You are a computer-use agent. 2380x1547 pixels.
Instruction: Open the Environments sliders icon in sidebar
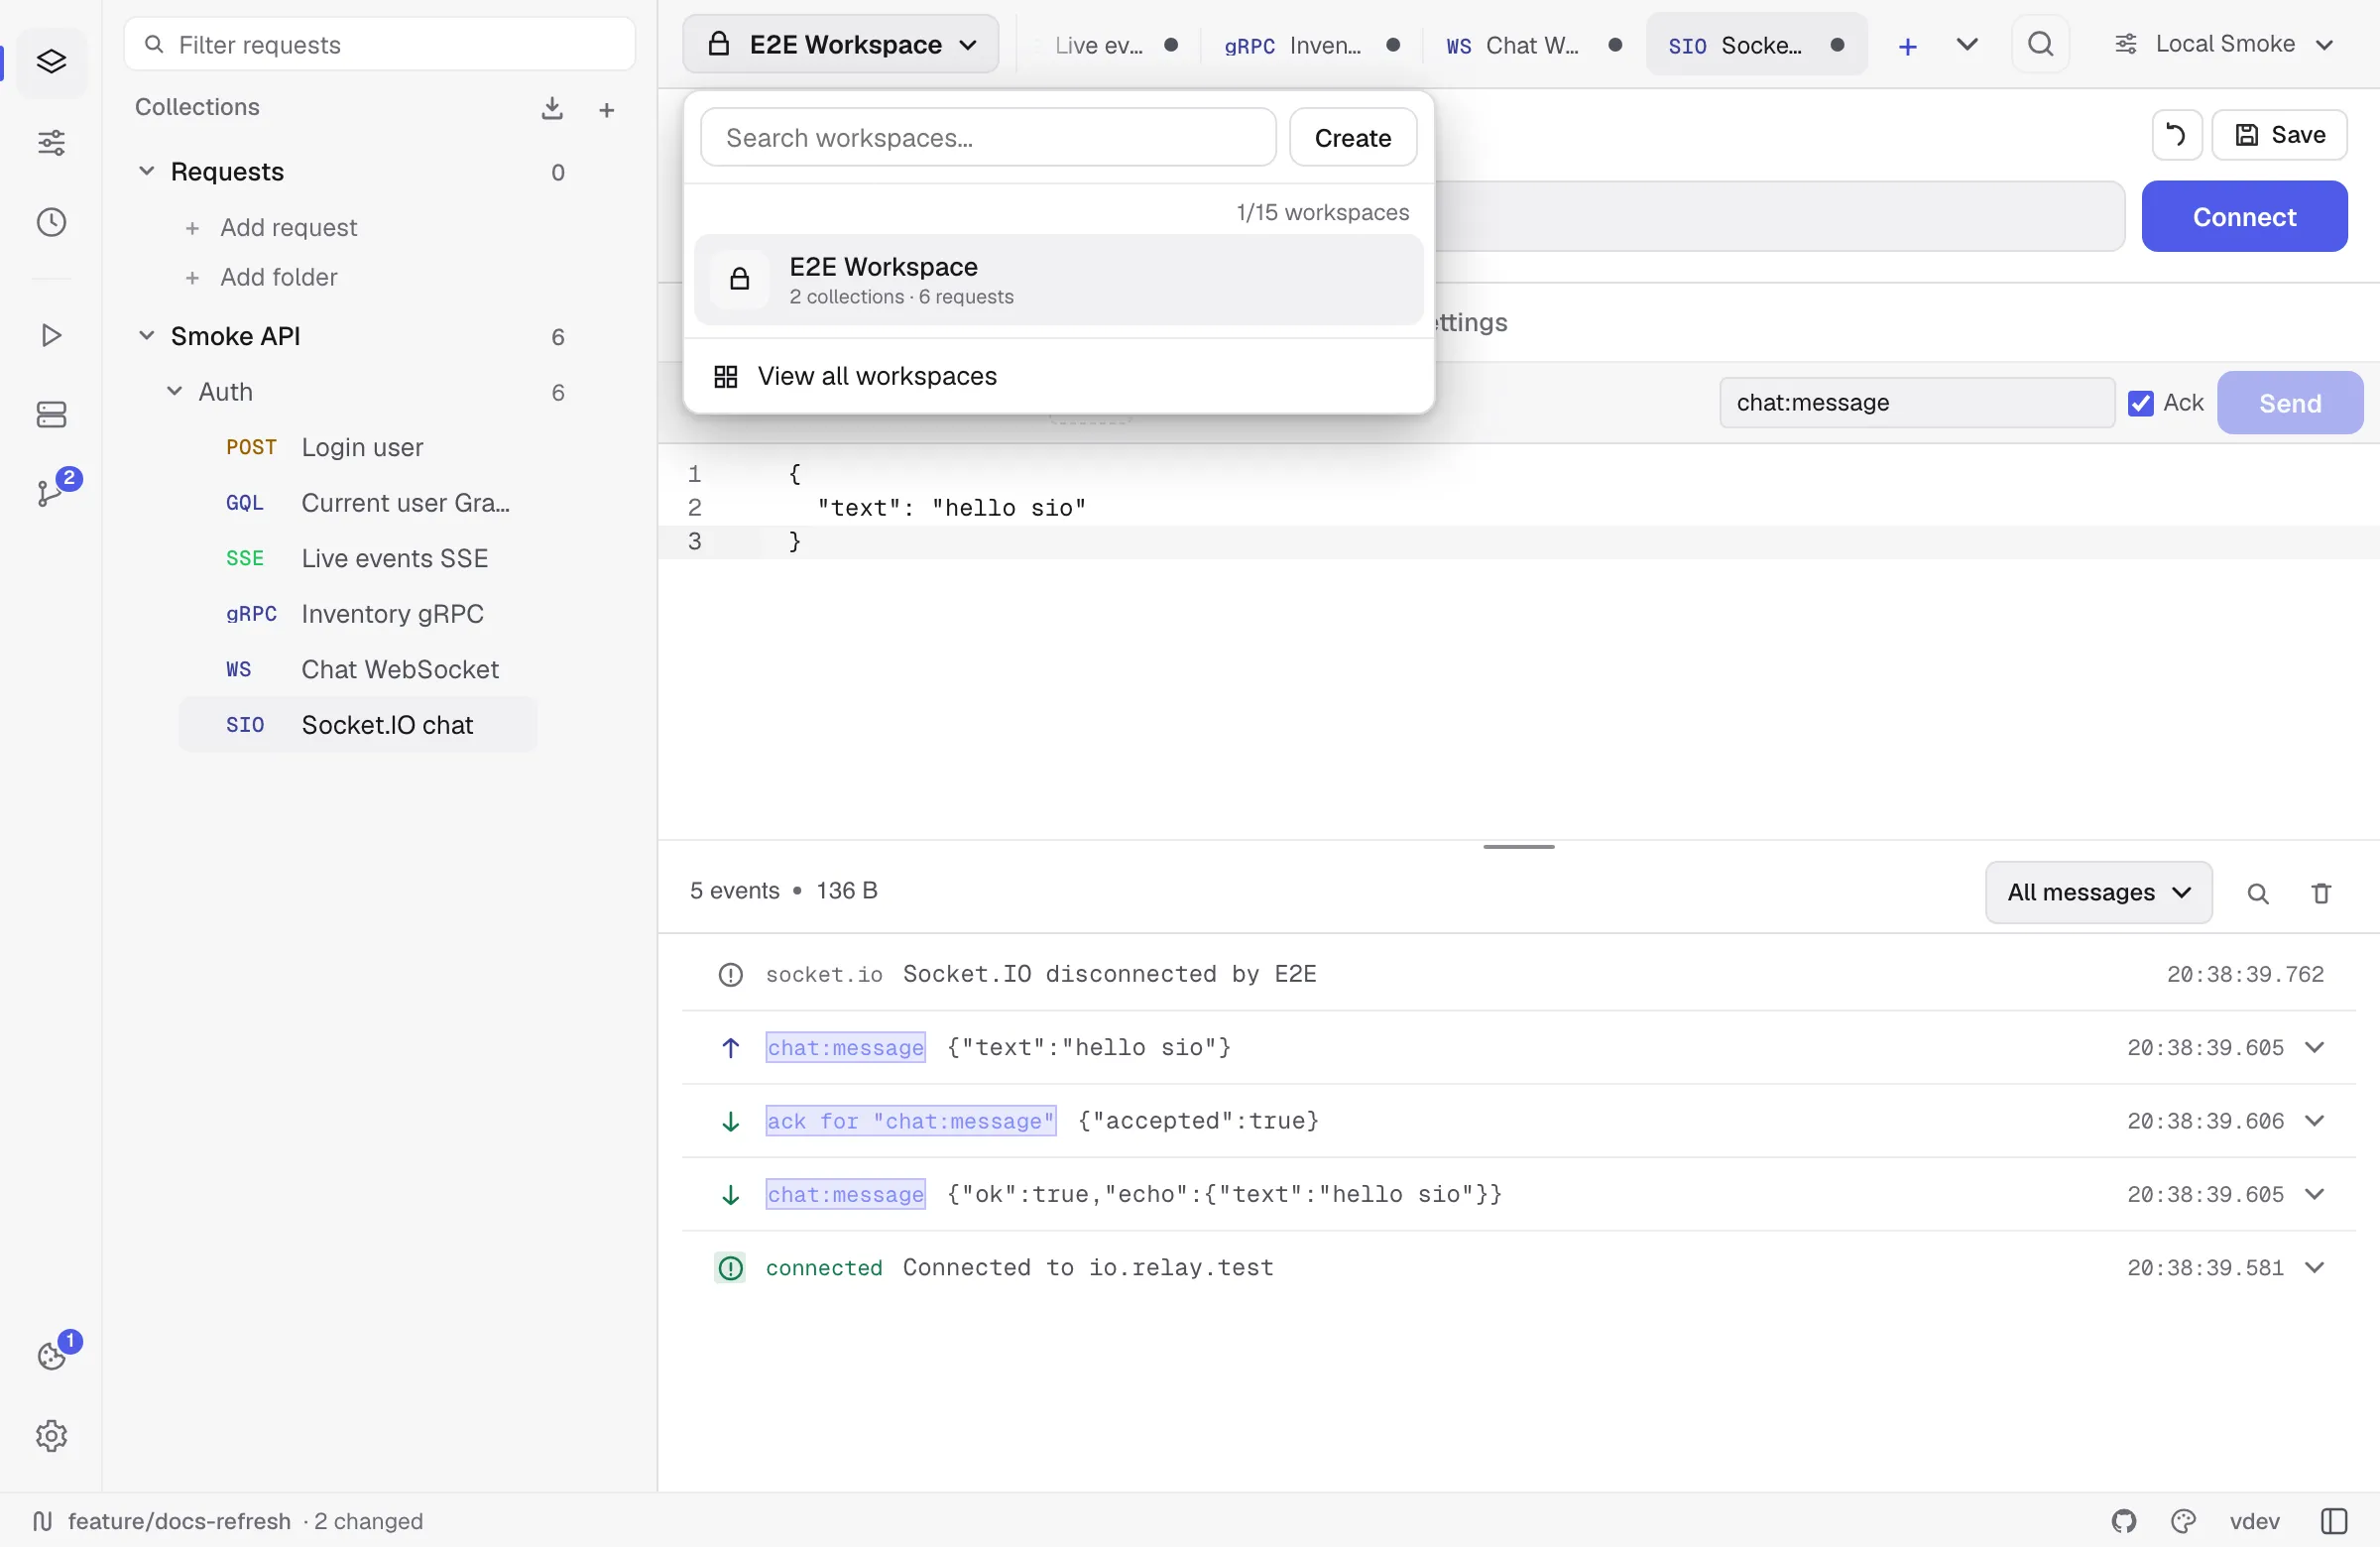click(51, 142)
